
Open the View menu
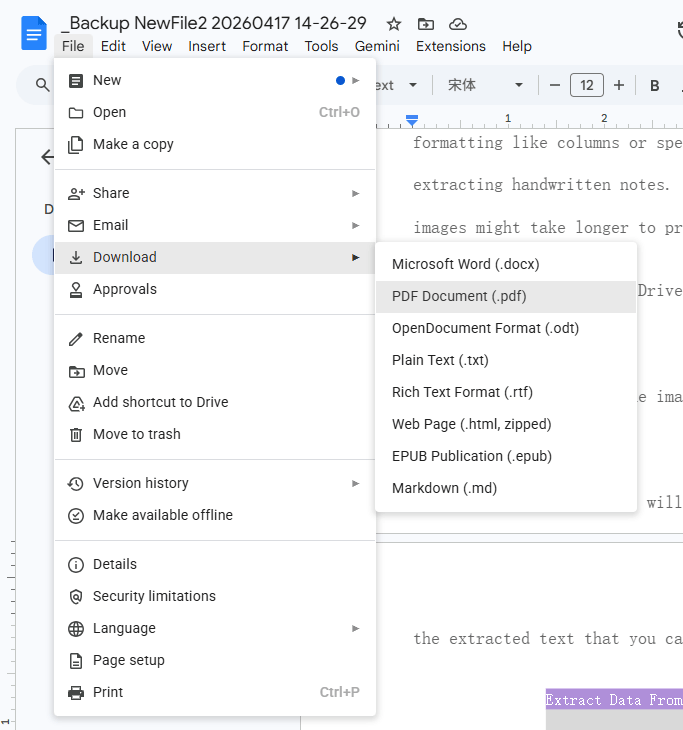pyautogui.click(x=157, y=47)
